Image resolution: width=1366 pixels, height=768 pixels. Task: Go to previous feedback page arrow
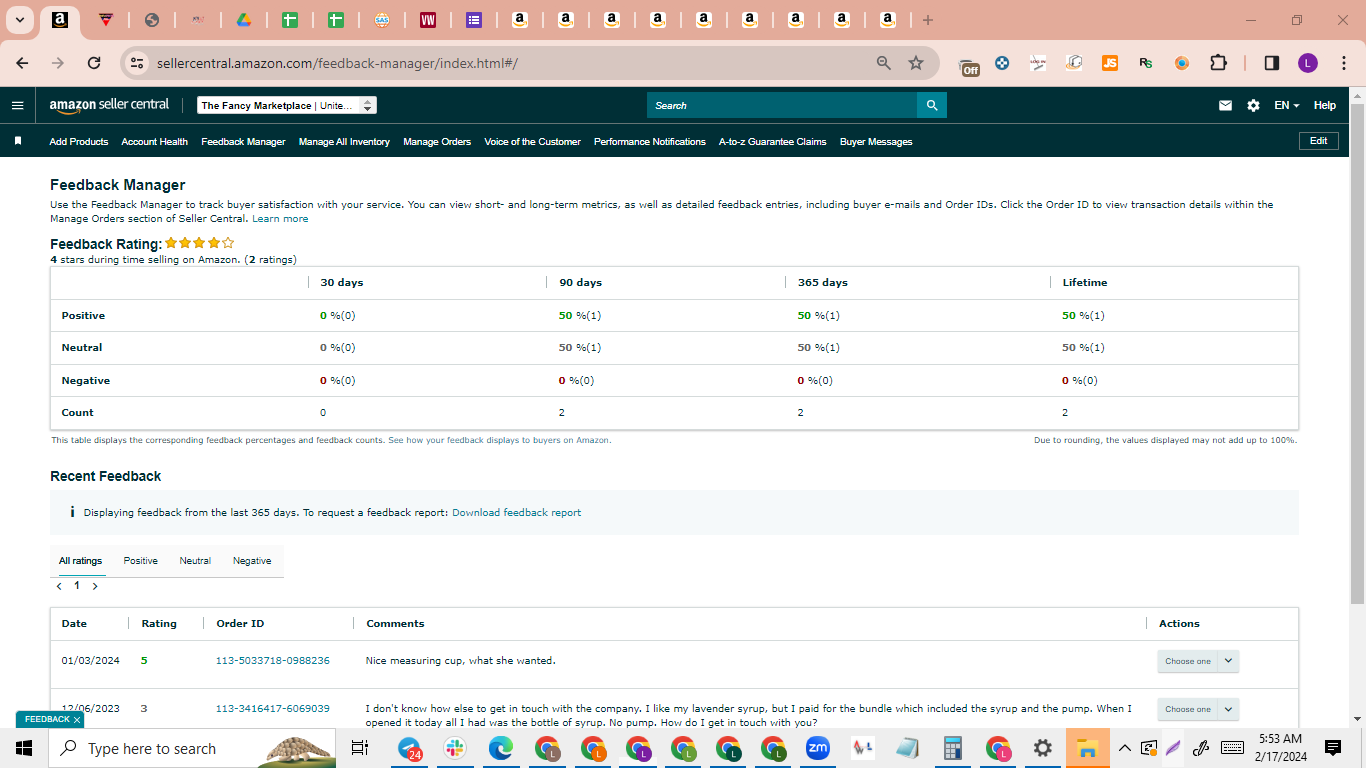click(59, 586)
